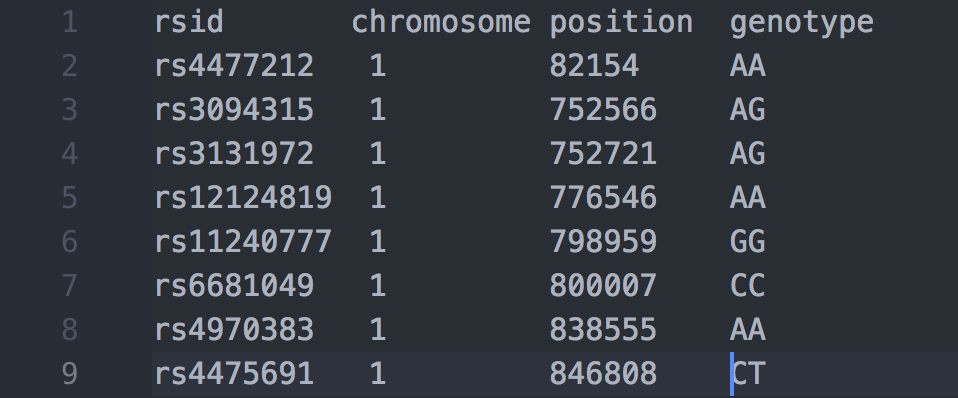Click line number 5 in the gutter
The width and height of the screenshot is (958, 398).
point(70,198)
